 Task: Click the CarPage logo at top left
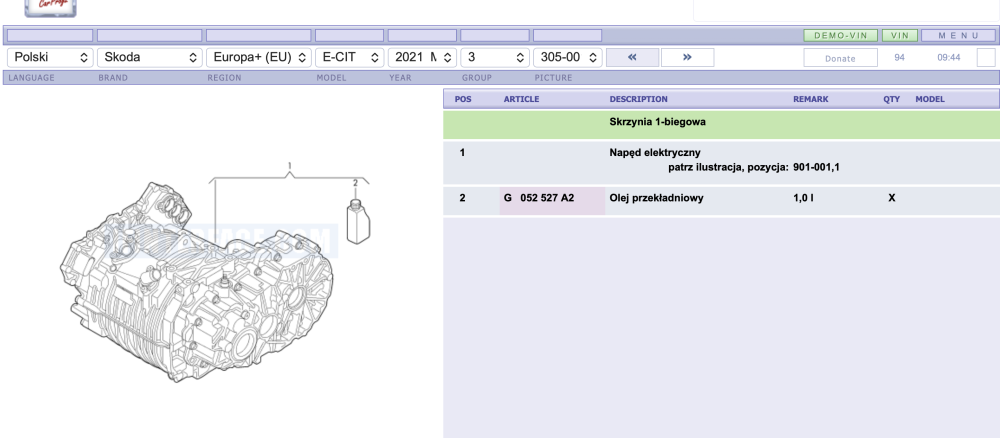[50, 8]
